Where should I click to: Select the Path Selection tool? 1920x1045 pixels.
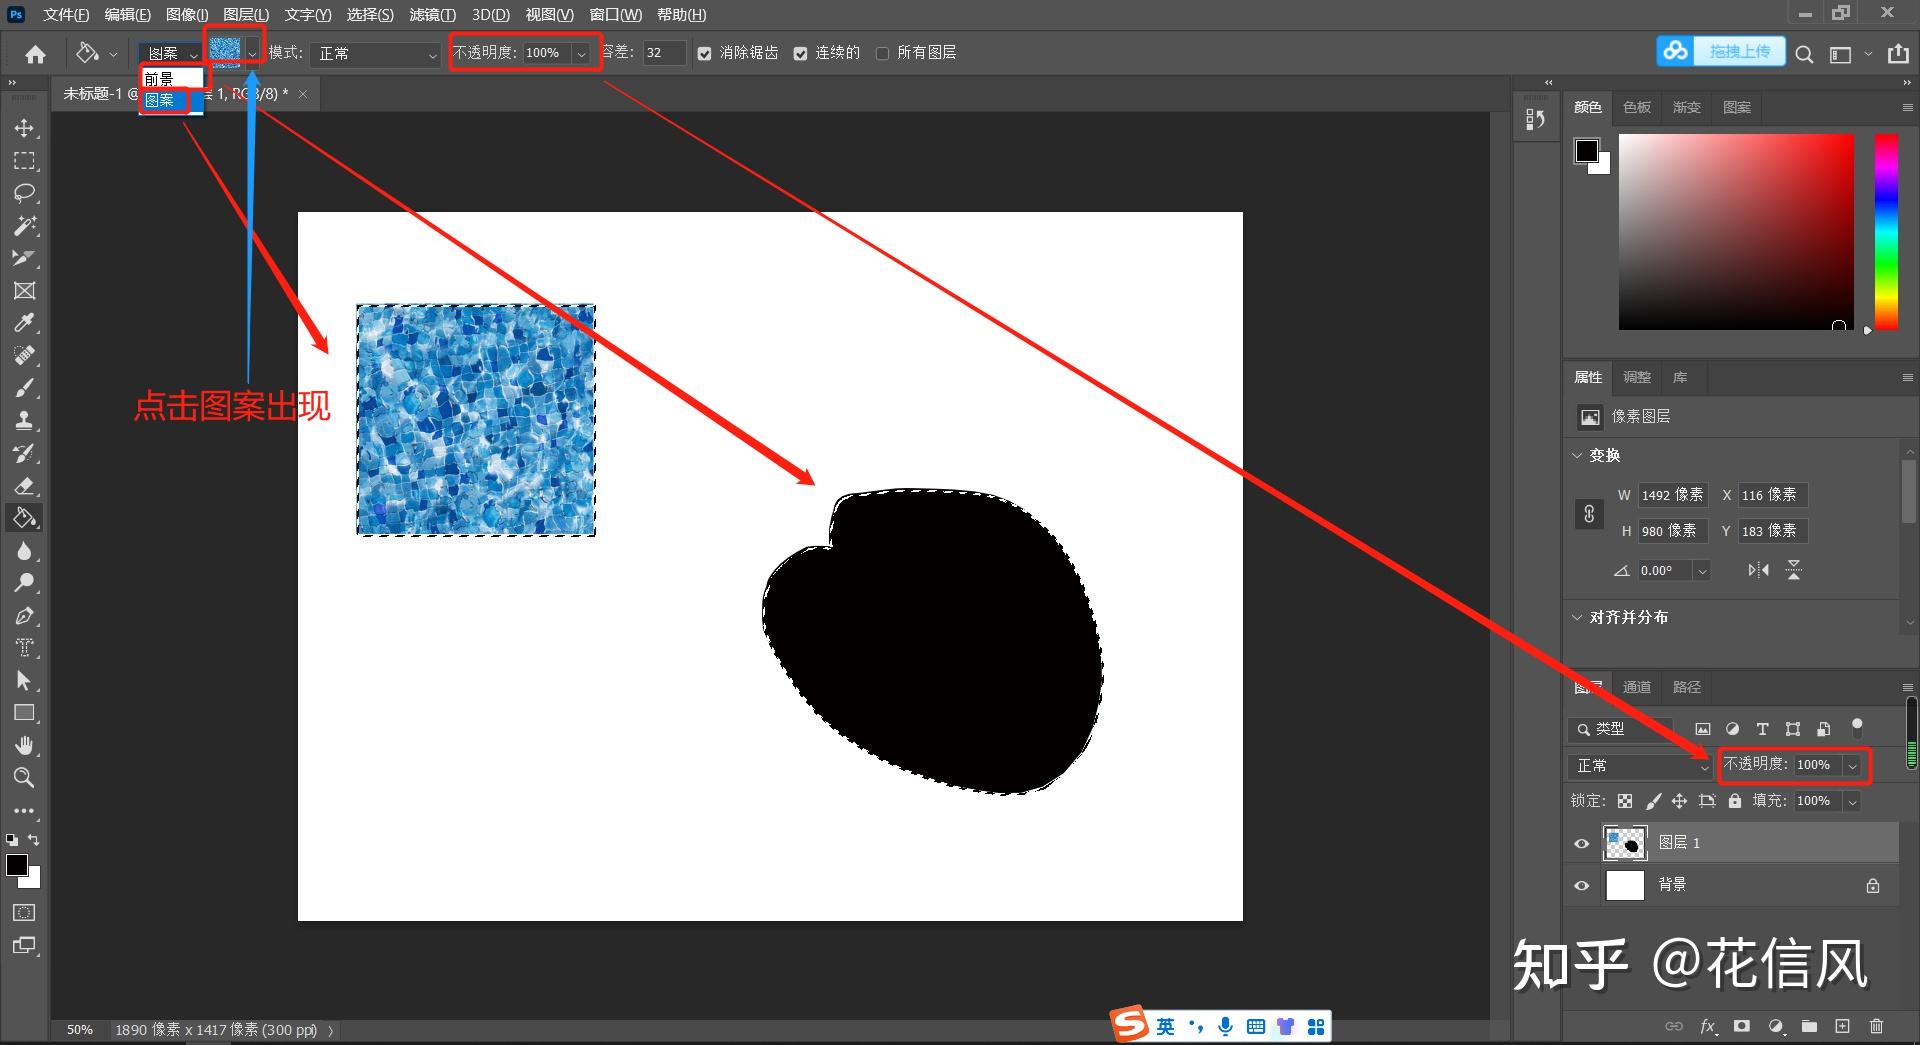25,681
